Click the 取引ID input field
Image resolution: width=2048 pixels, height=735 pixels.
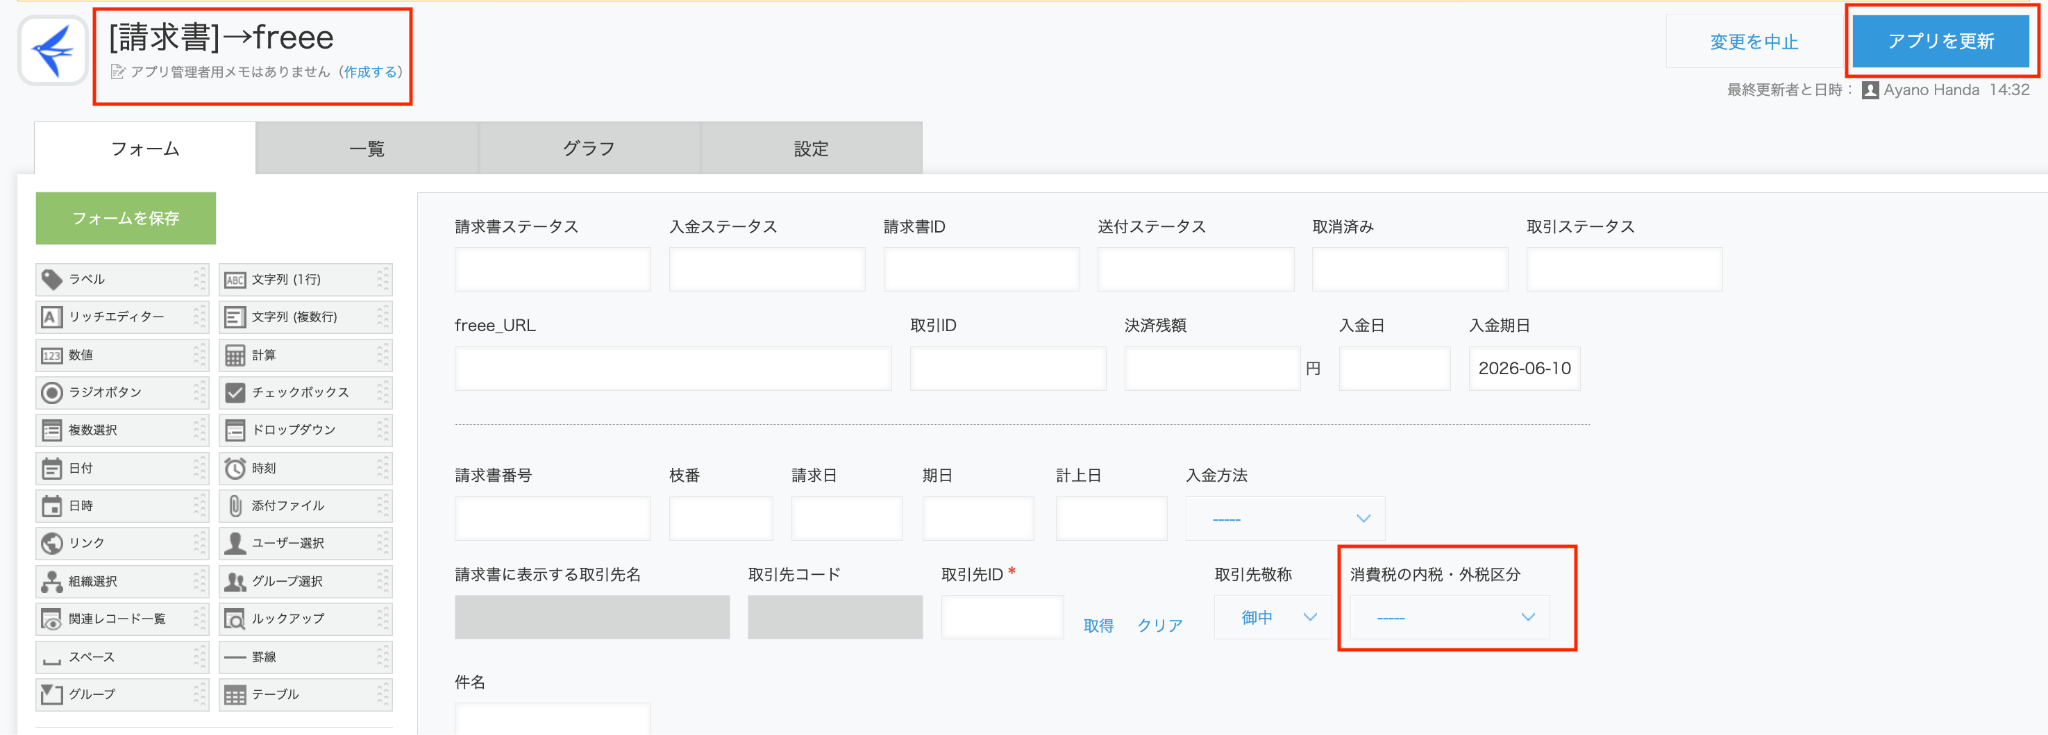click(1008, 368)
